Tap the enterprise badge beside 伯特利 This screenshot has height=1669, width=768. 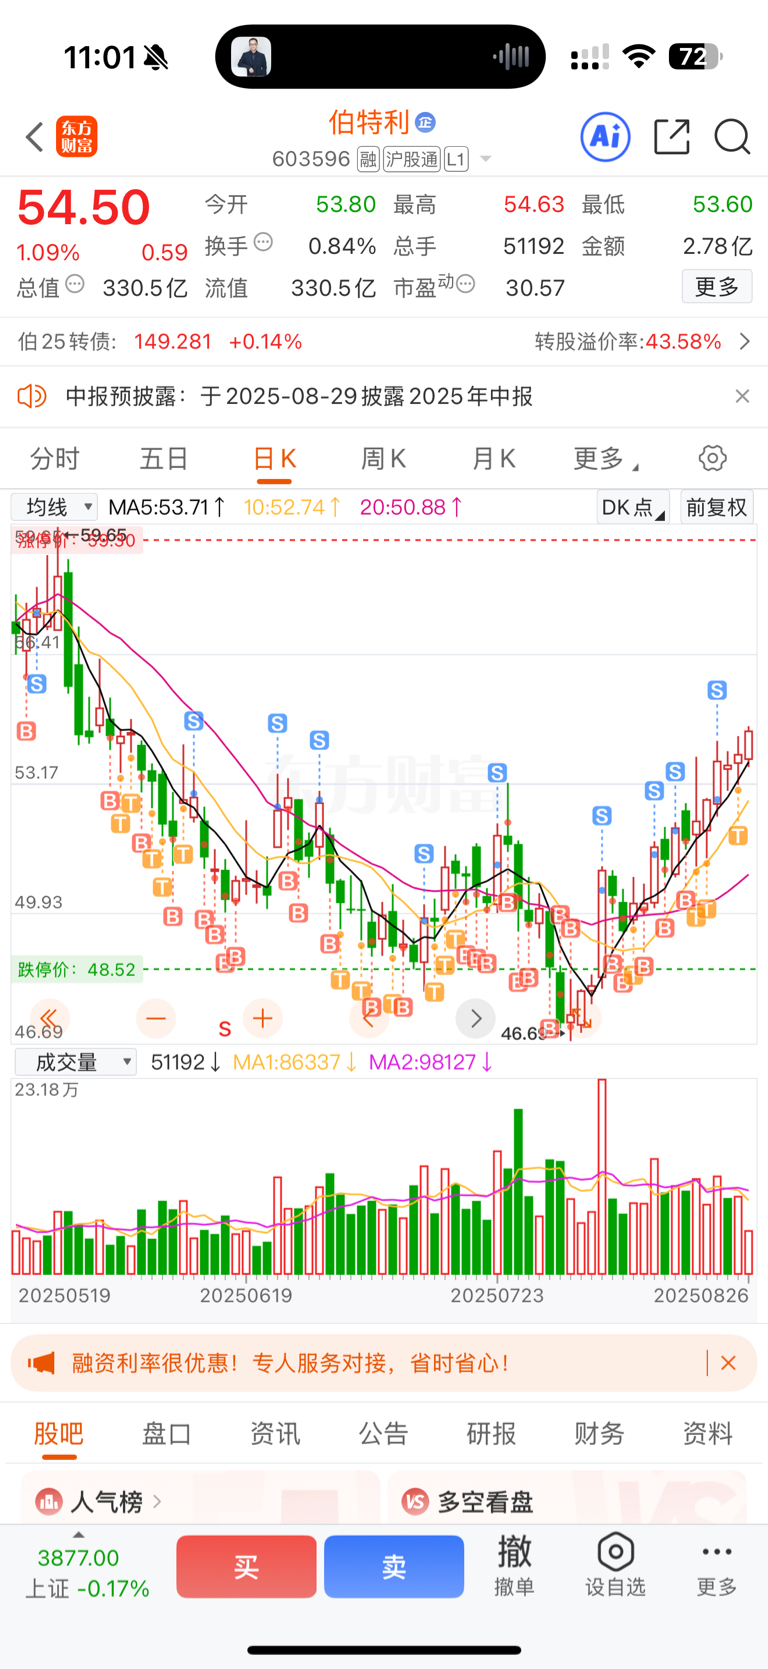click(425, 122)
